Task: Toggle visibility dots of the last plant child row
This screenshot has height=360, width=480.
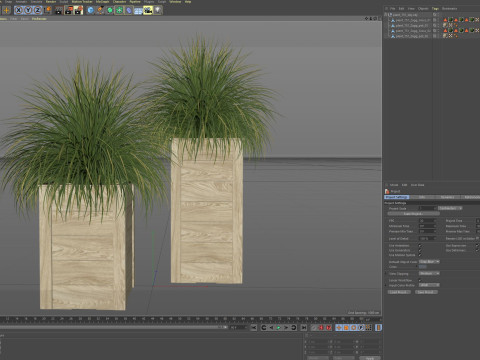Action: click(438, 36)
